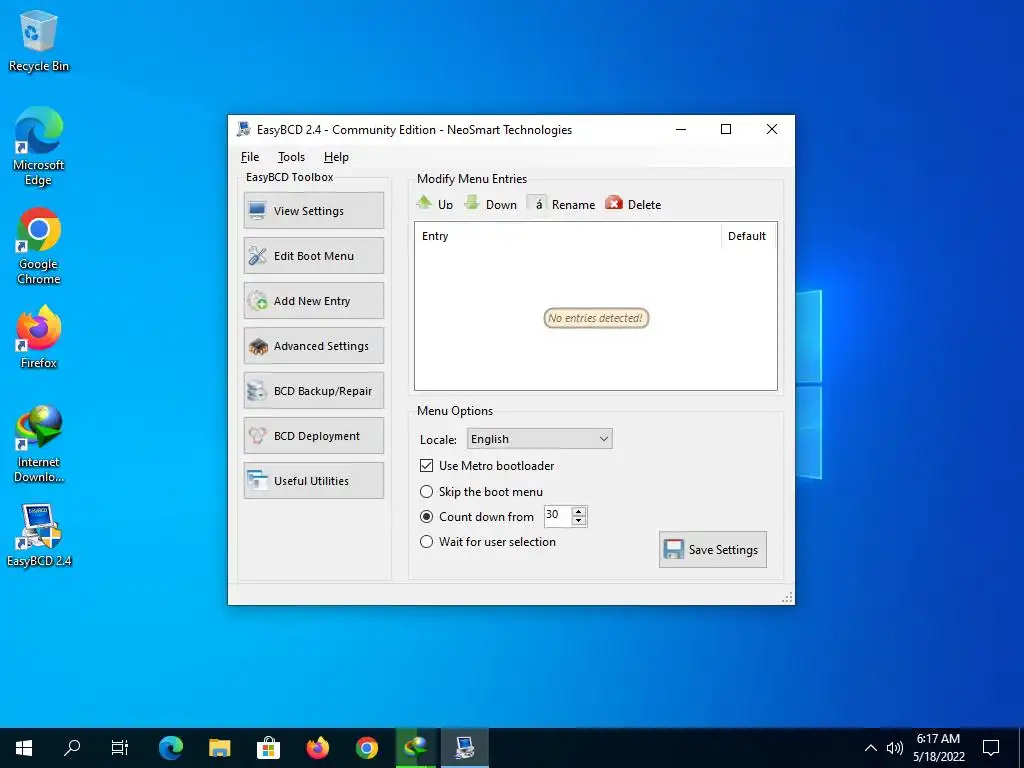This screenshot has height=768, width=1024.
Task: Open Advanced Settings in the toolbox
Action: [313, 345]
